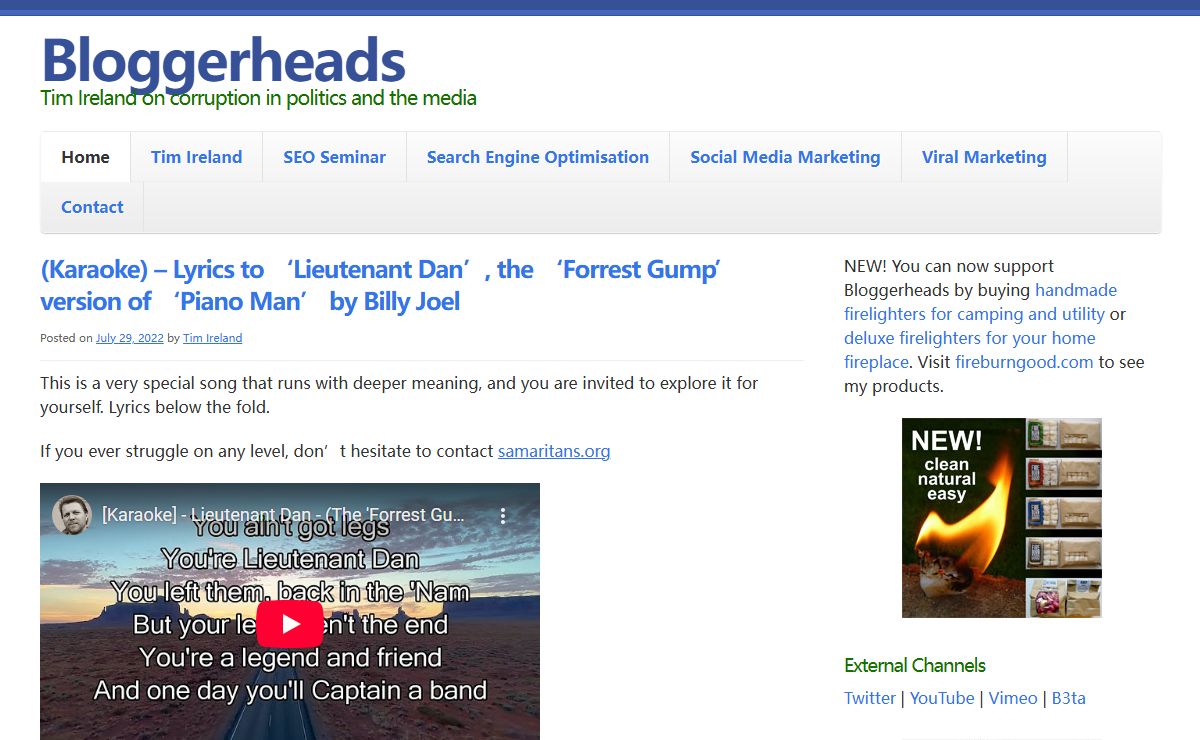The image size is (1200, 740).
Task: Play the Lieutenant Dan karaoke video
Action: [x=290, y=624]
